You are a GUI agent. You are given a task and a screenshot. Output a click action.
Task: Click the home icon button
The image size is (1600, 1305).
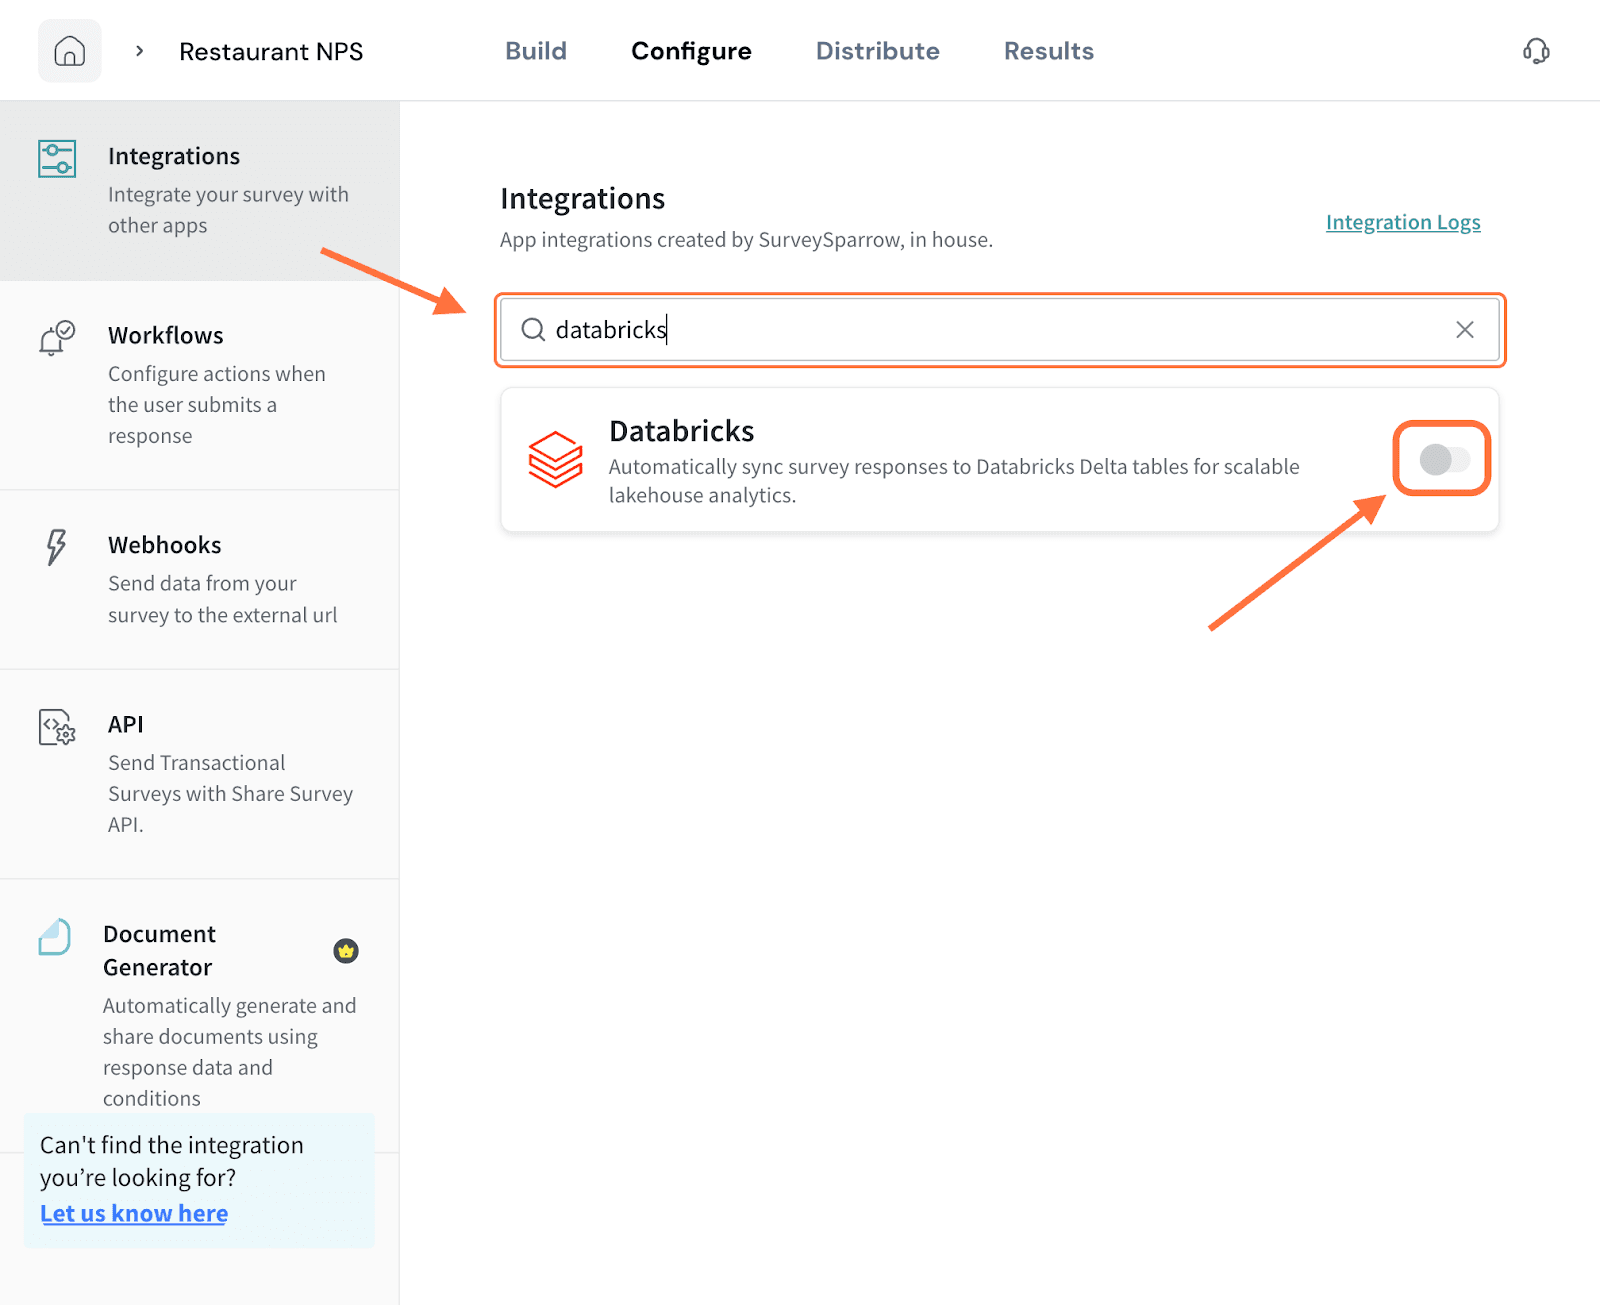click(x=69, y=51)
